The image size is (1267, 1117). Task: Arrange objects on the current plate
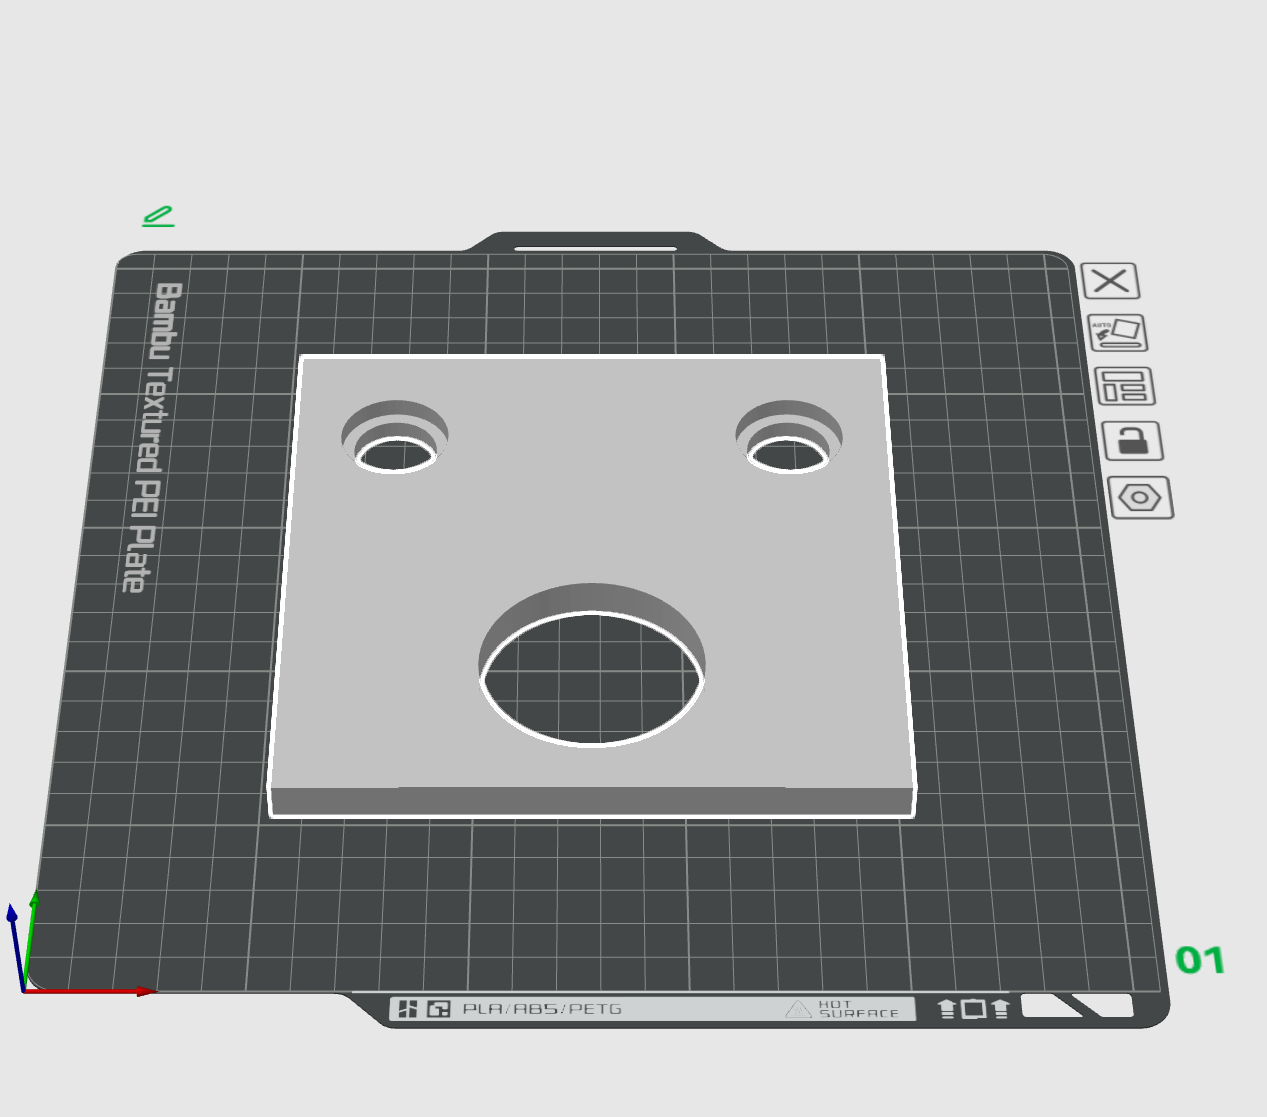(1125, 386)
